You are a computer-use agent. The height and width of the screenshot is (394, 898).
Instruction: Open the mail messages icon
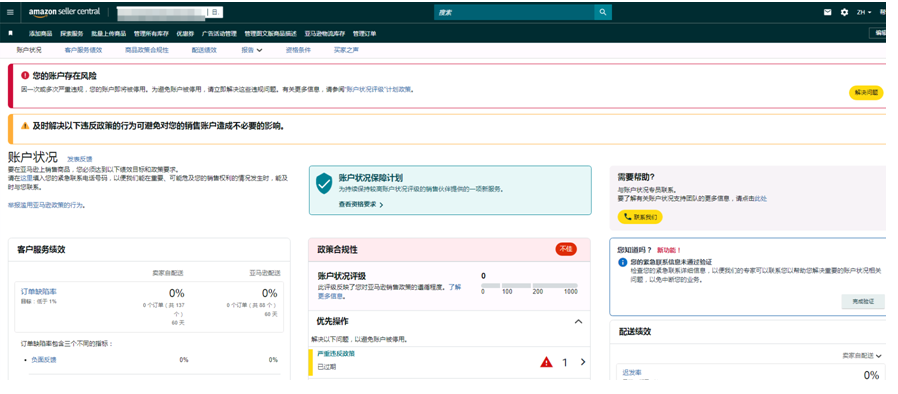coord(828,12)
